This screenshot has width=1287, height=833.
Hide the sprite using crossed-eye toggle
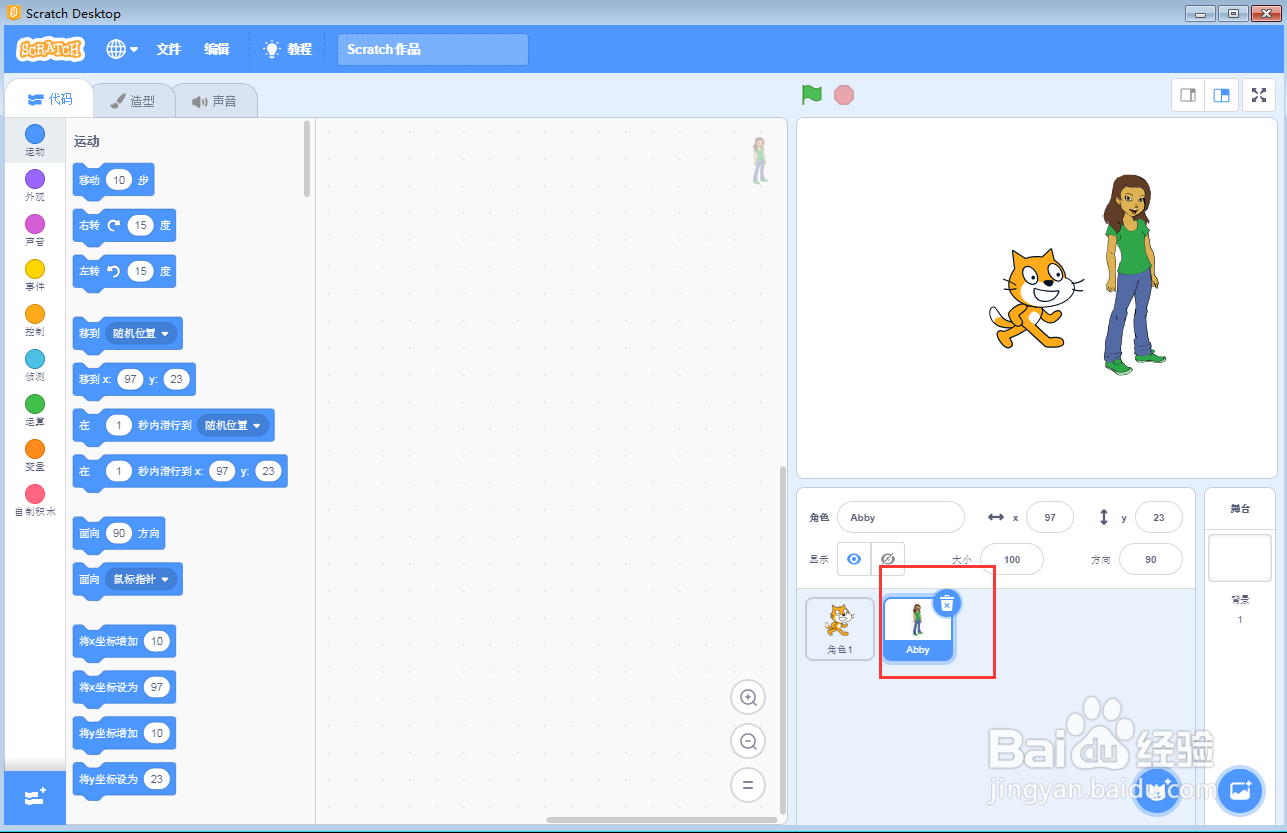pos(887,558)
